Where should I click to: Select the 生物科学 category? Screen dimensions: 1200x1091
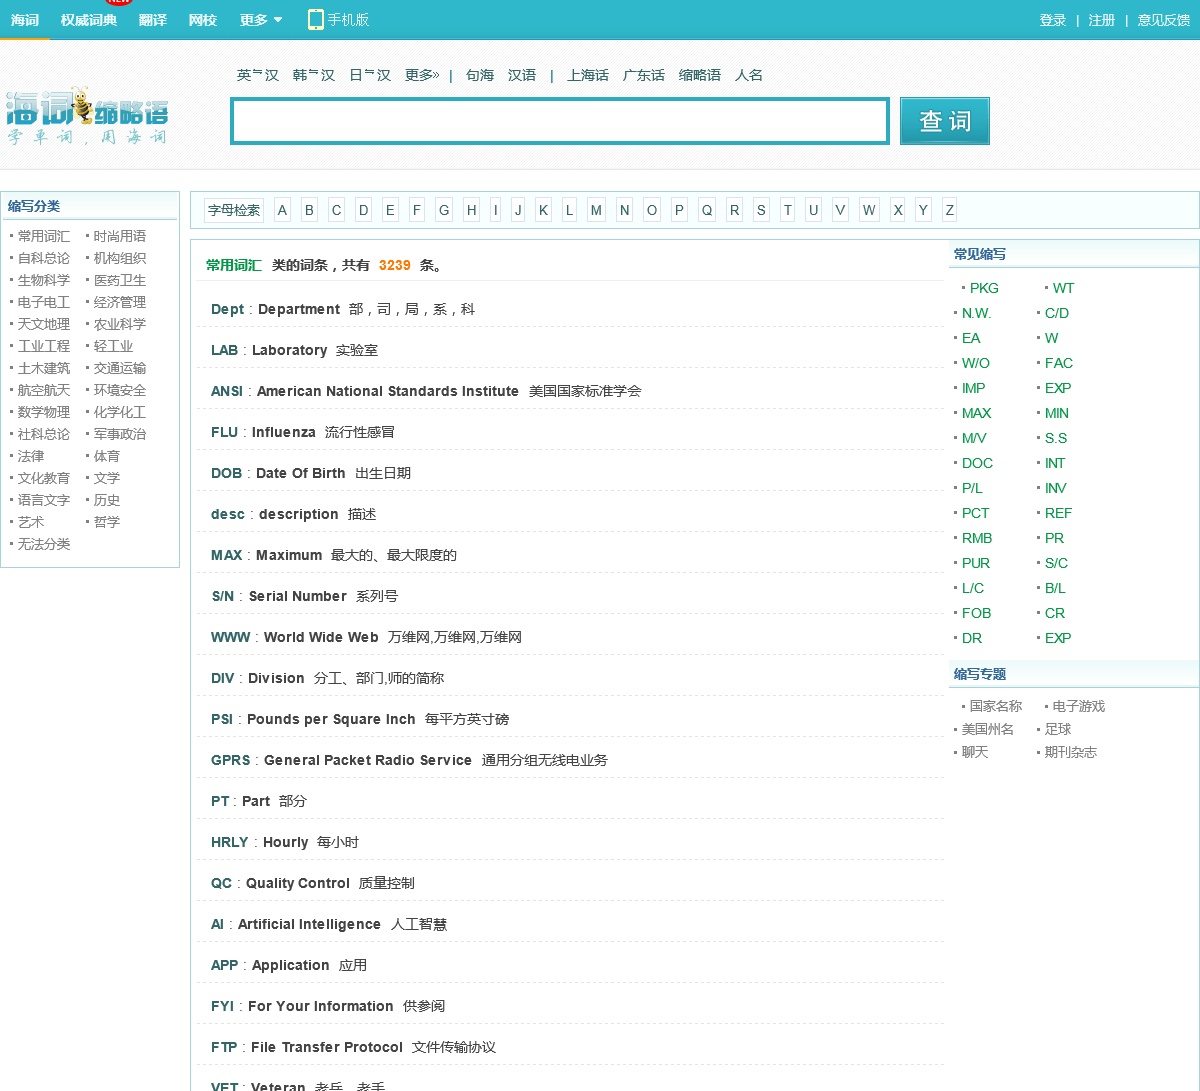(44, 280)
